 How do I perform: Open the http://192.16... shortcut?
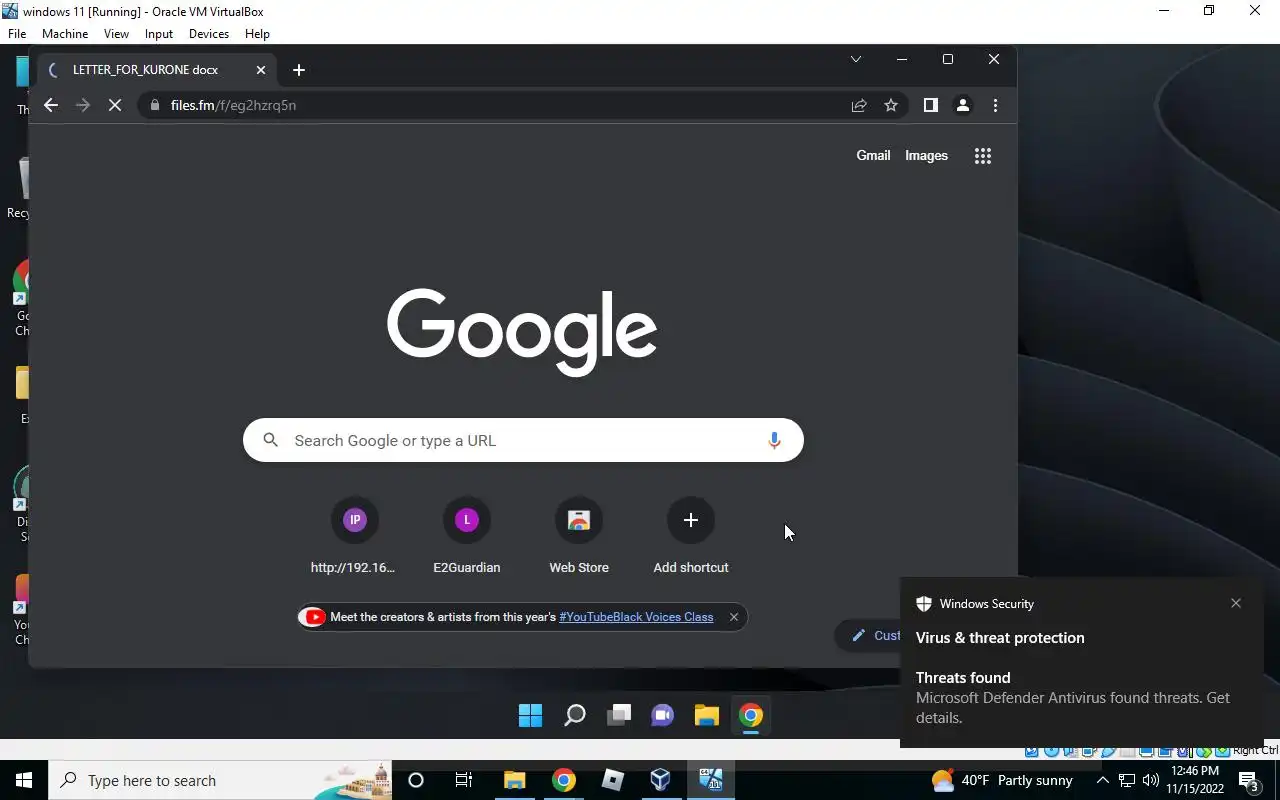click(x=354, y=536)
